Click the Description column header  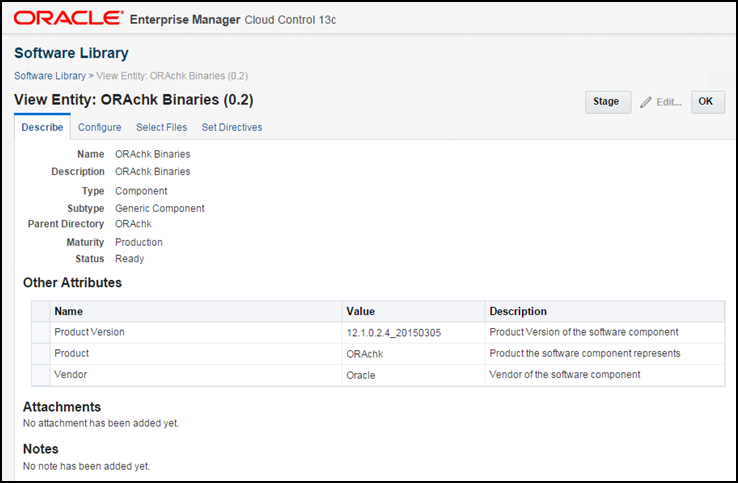(x=605, y=311)
